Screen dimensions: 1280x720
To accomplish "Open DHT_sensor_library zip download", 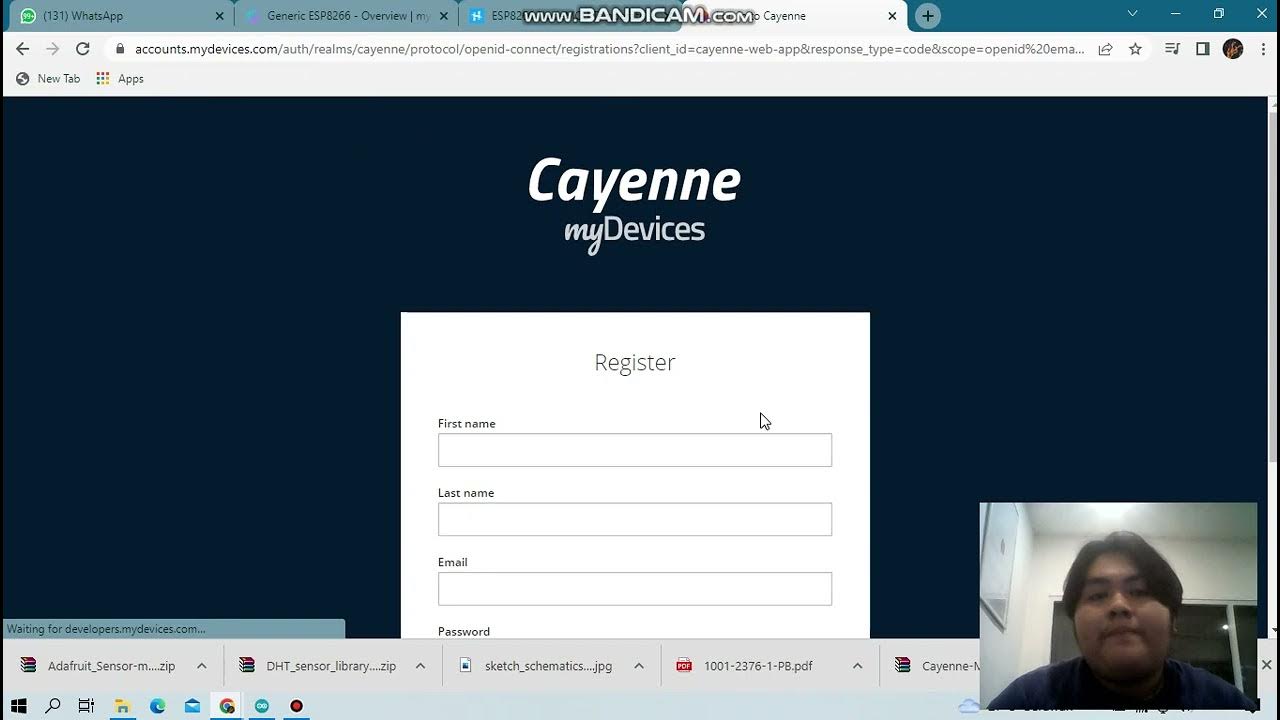I will 318,666.
